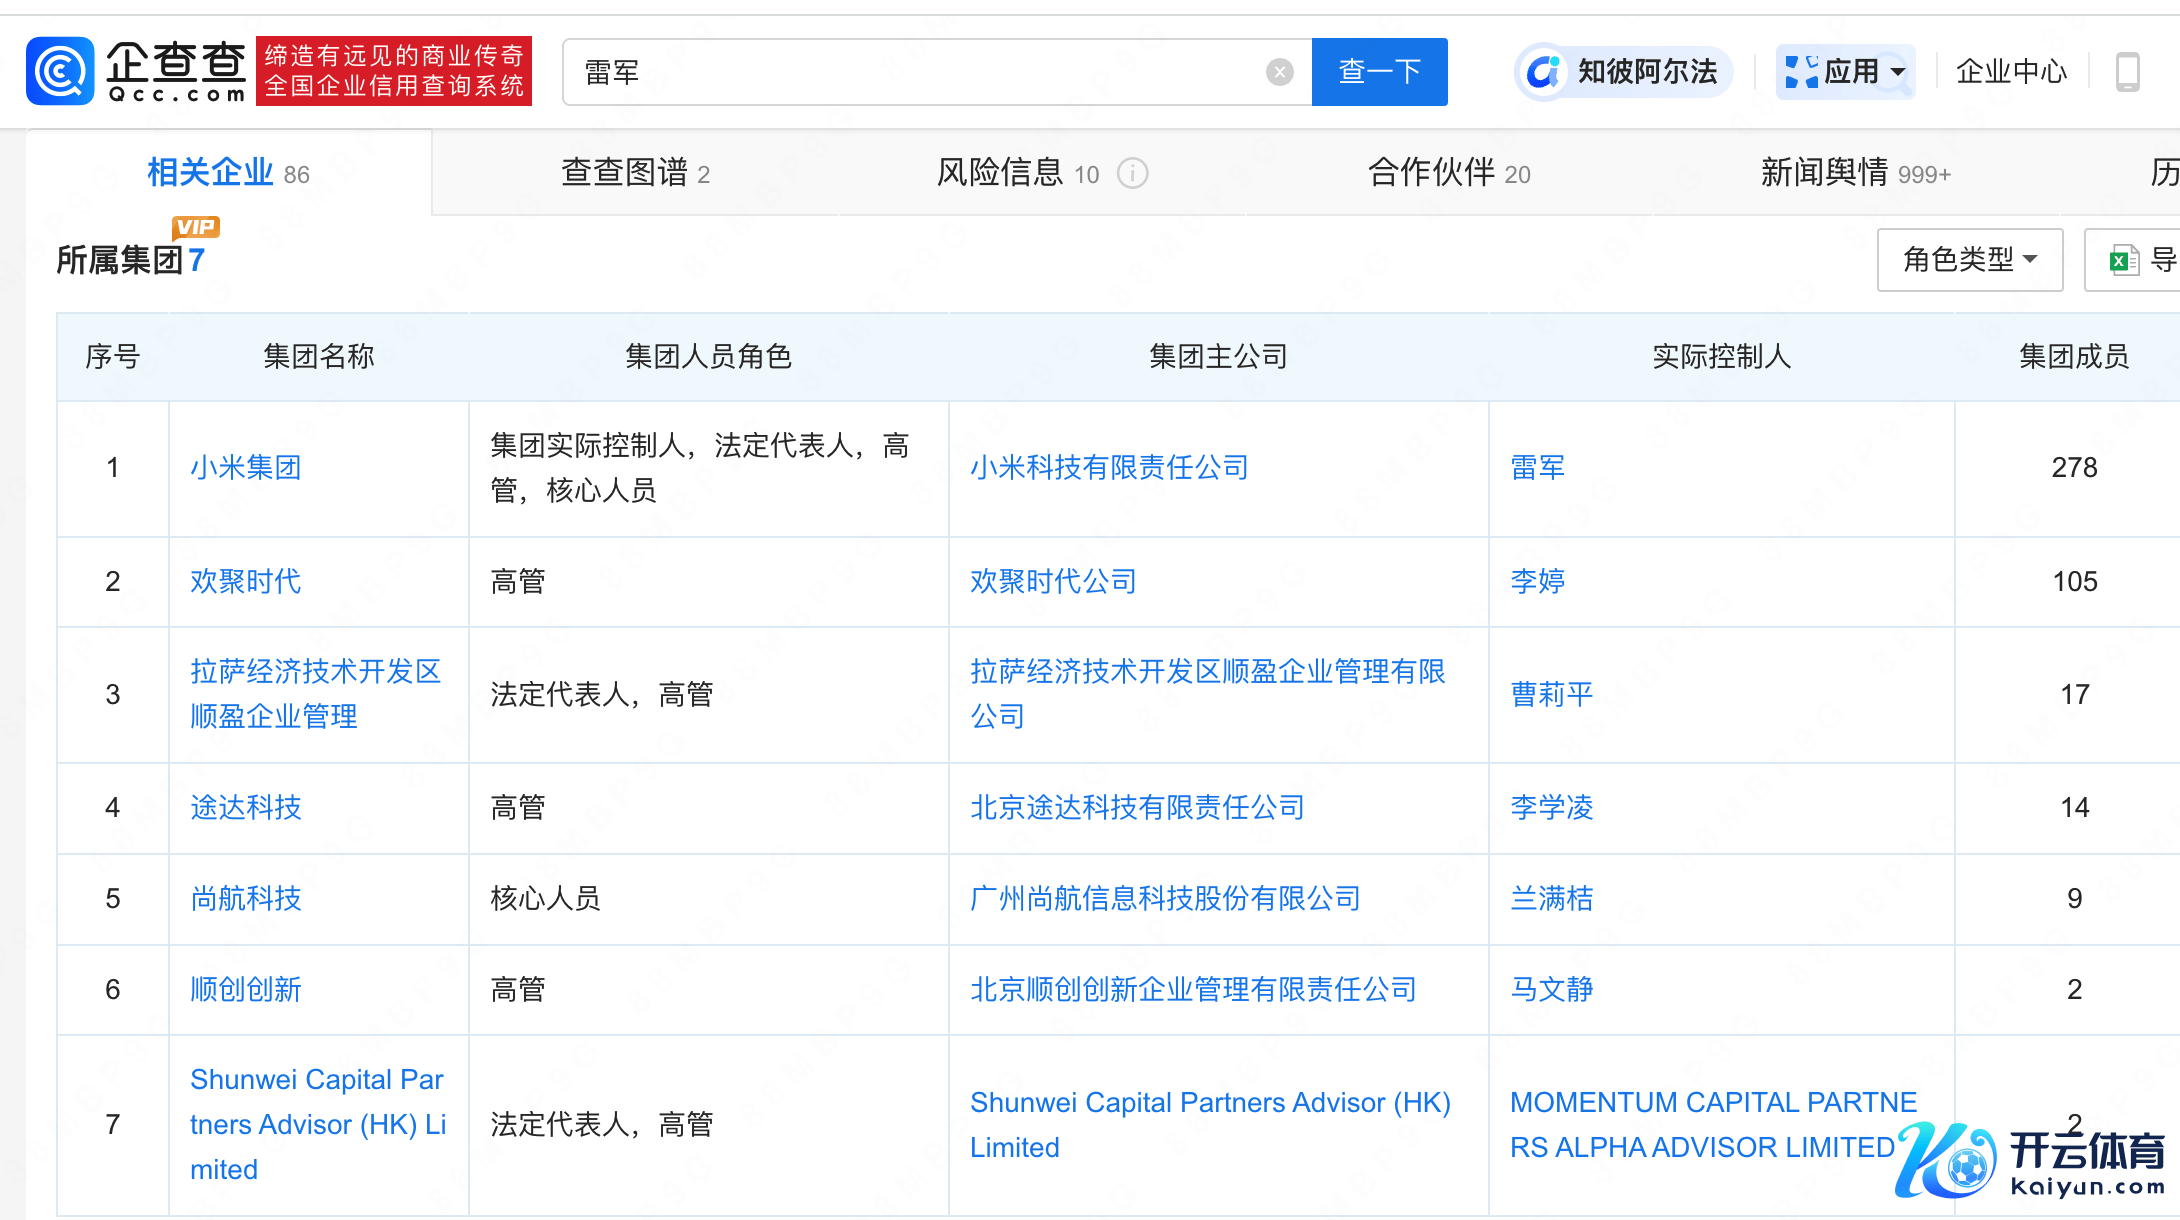Open 欢聚时代公司 company link

[1053, 581]
